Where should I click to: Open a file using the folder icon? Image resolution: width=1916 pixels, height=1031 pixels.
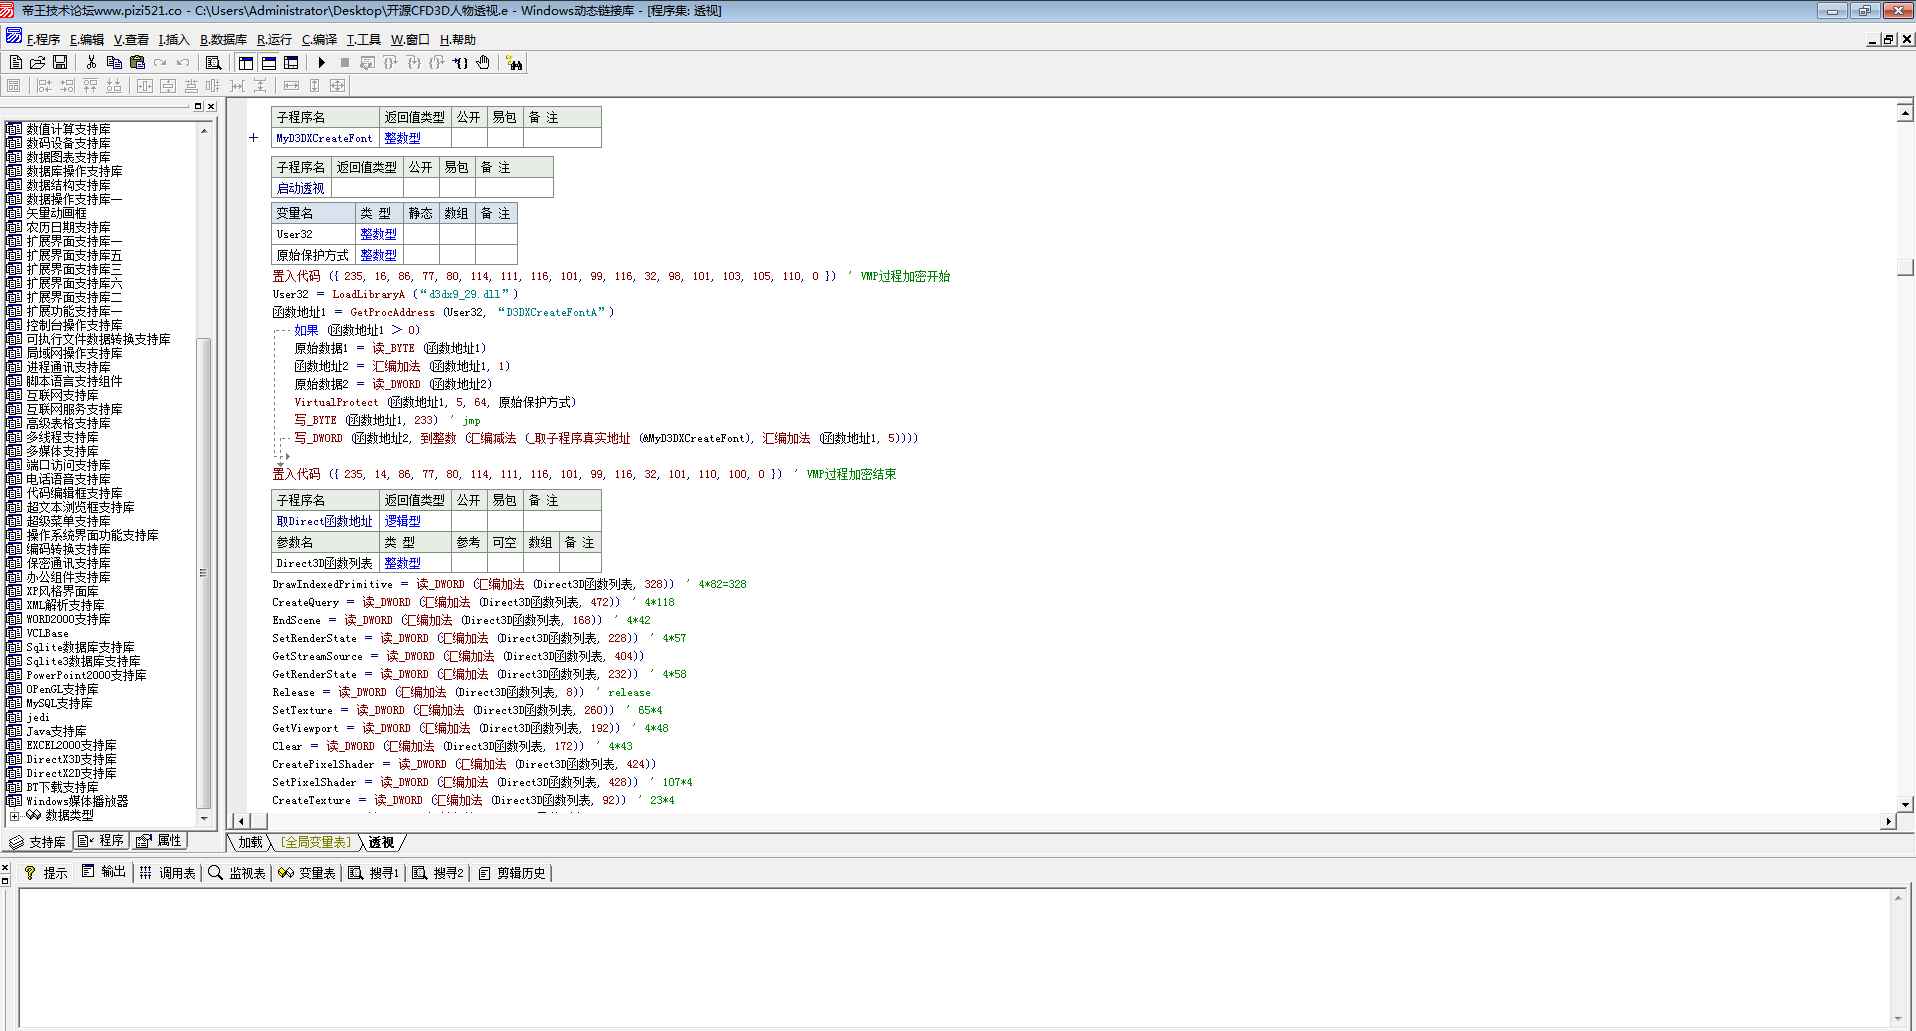click(x=38, y=63)
